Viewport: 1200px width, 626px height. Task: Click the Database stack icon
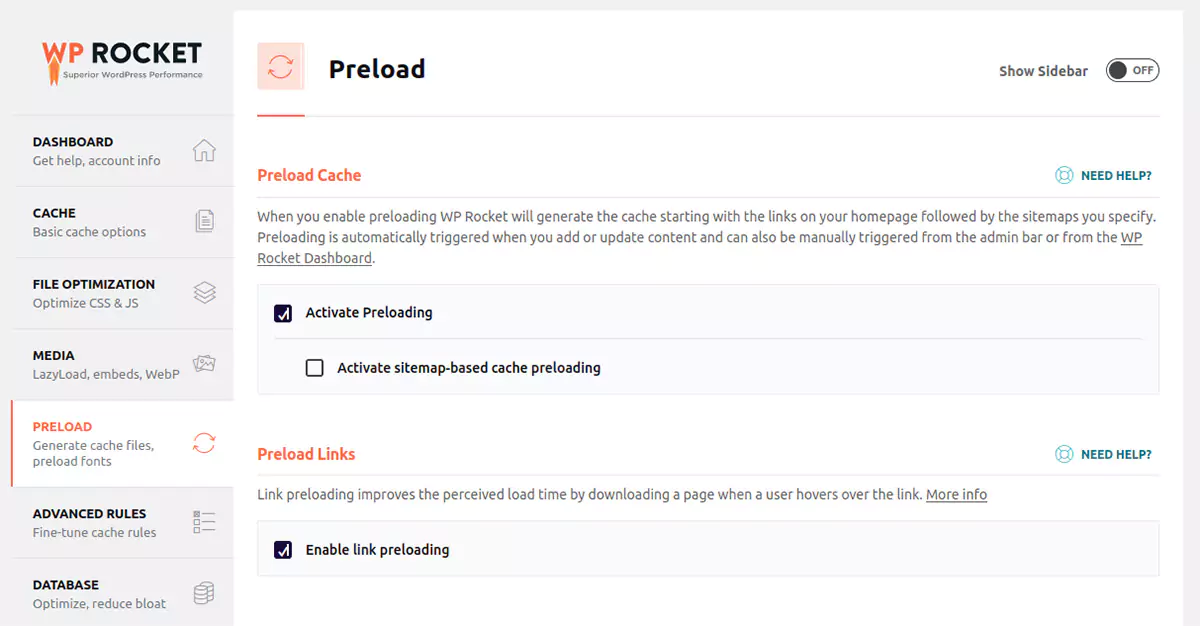204,592
